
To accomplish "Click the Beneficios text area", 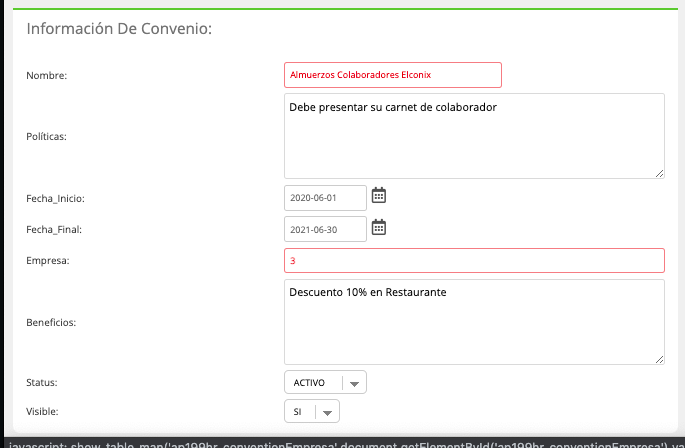I will pos(474,322).
